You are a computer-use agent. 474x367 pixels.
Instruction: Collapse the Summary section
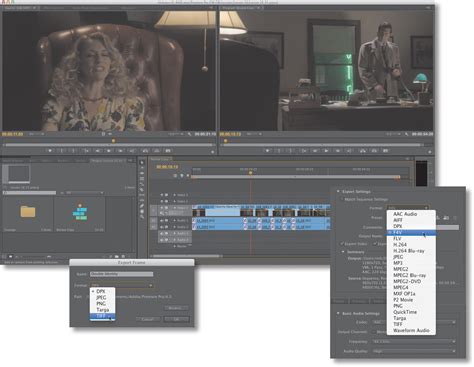coord(343,252)
